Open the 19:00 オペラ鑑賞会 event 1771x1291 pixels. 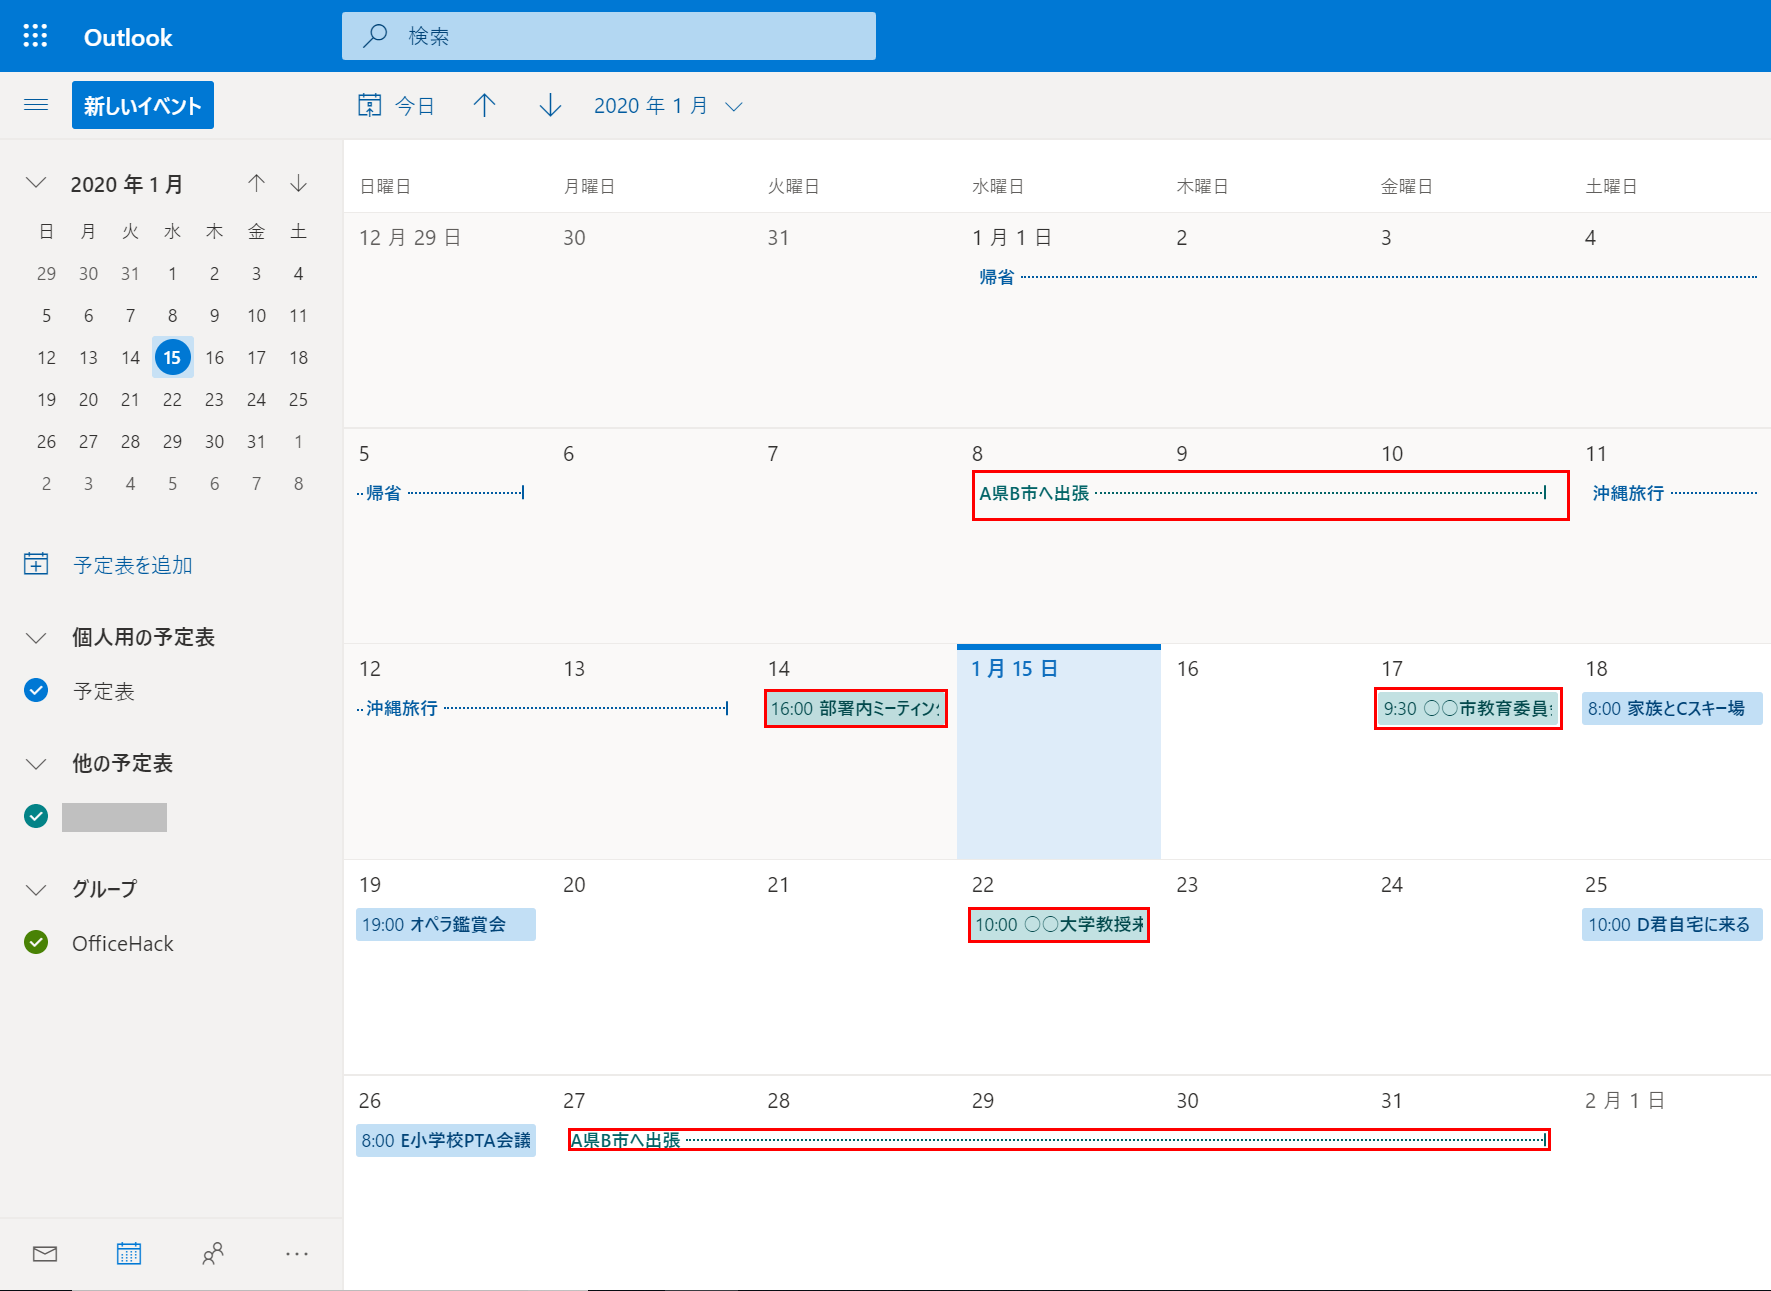click(x=446, y=924)
